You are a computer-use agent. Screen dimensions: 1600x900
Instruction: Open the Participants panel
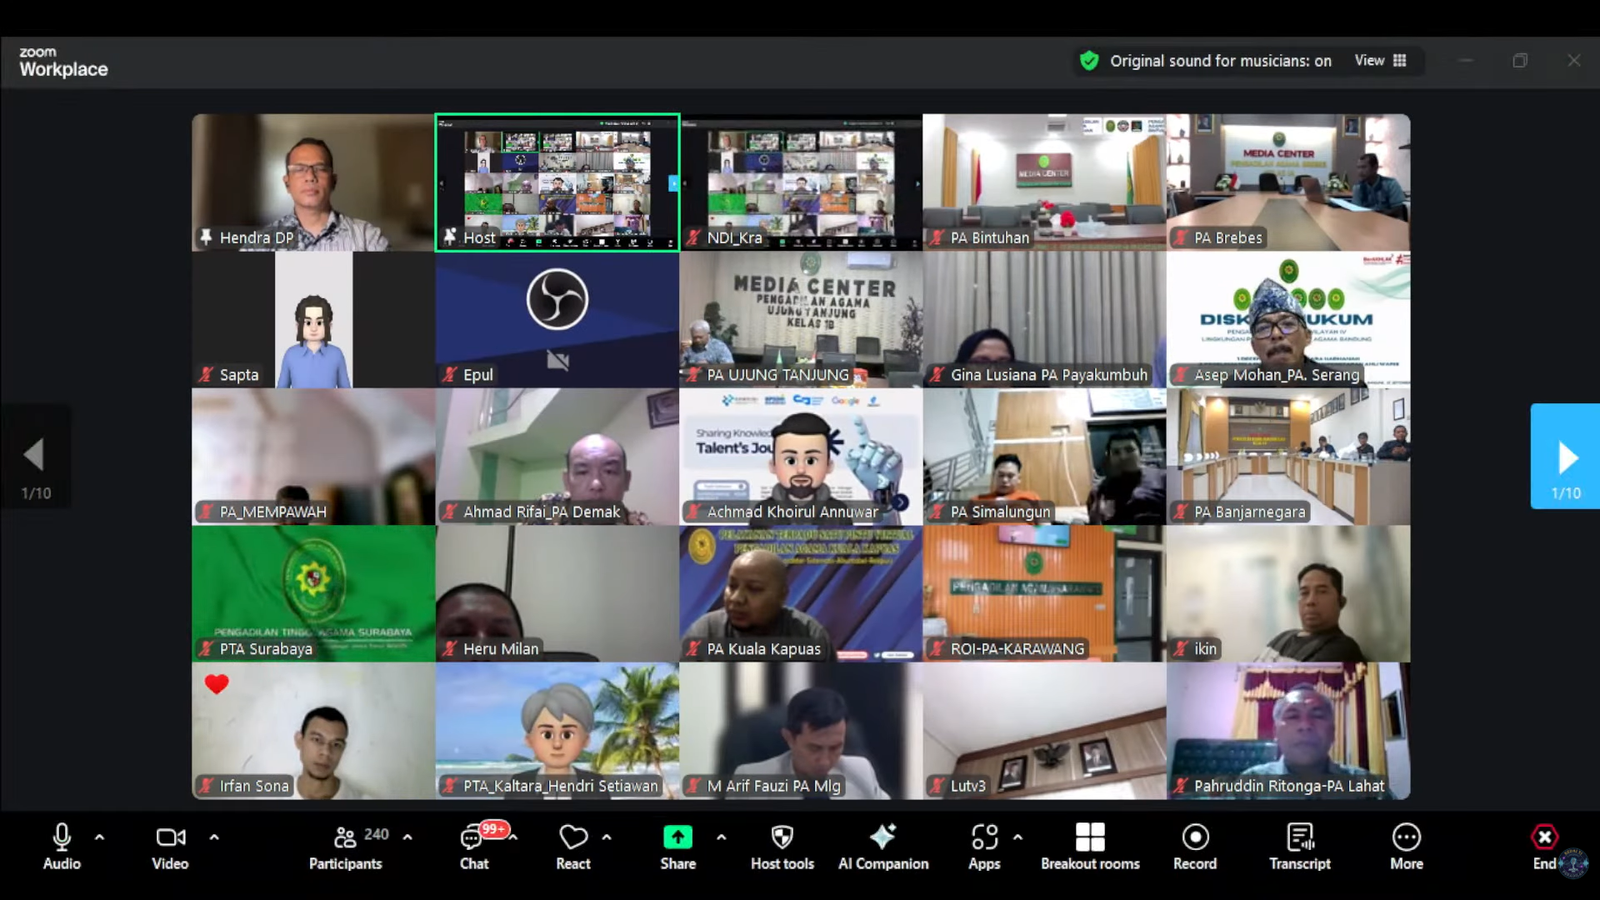[x=345, y=847]
